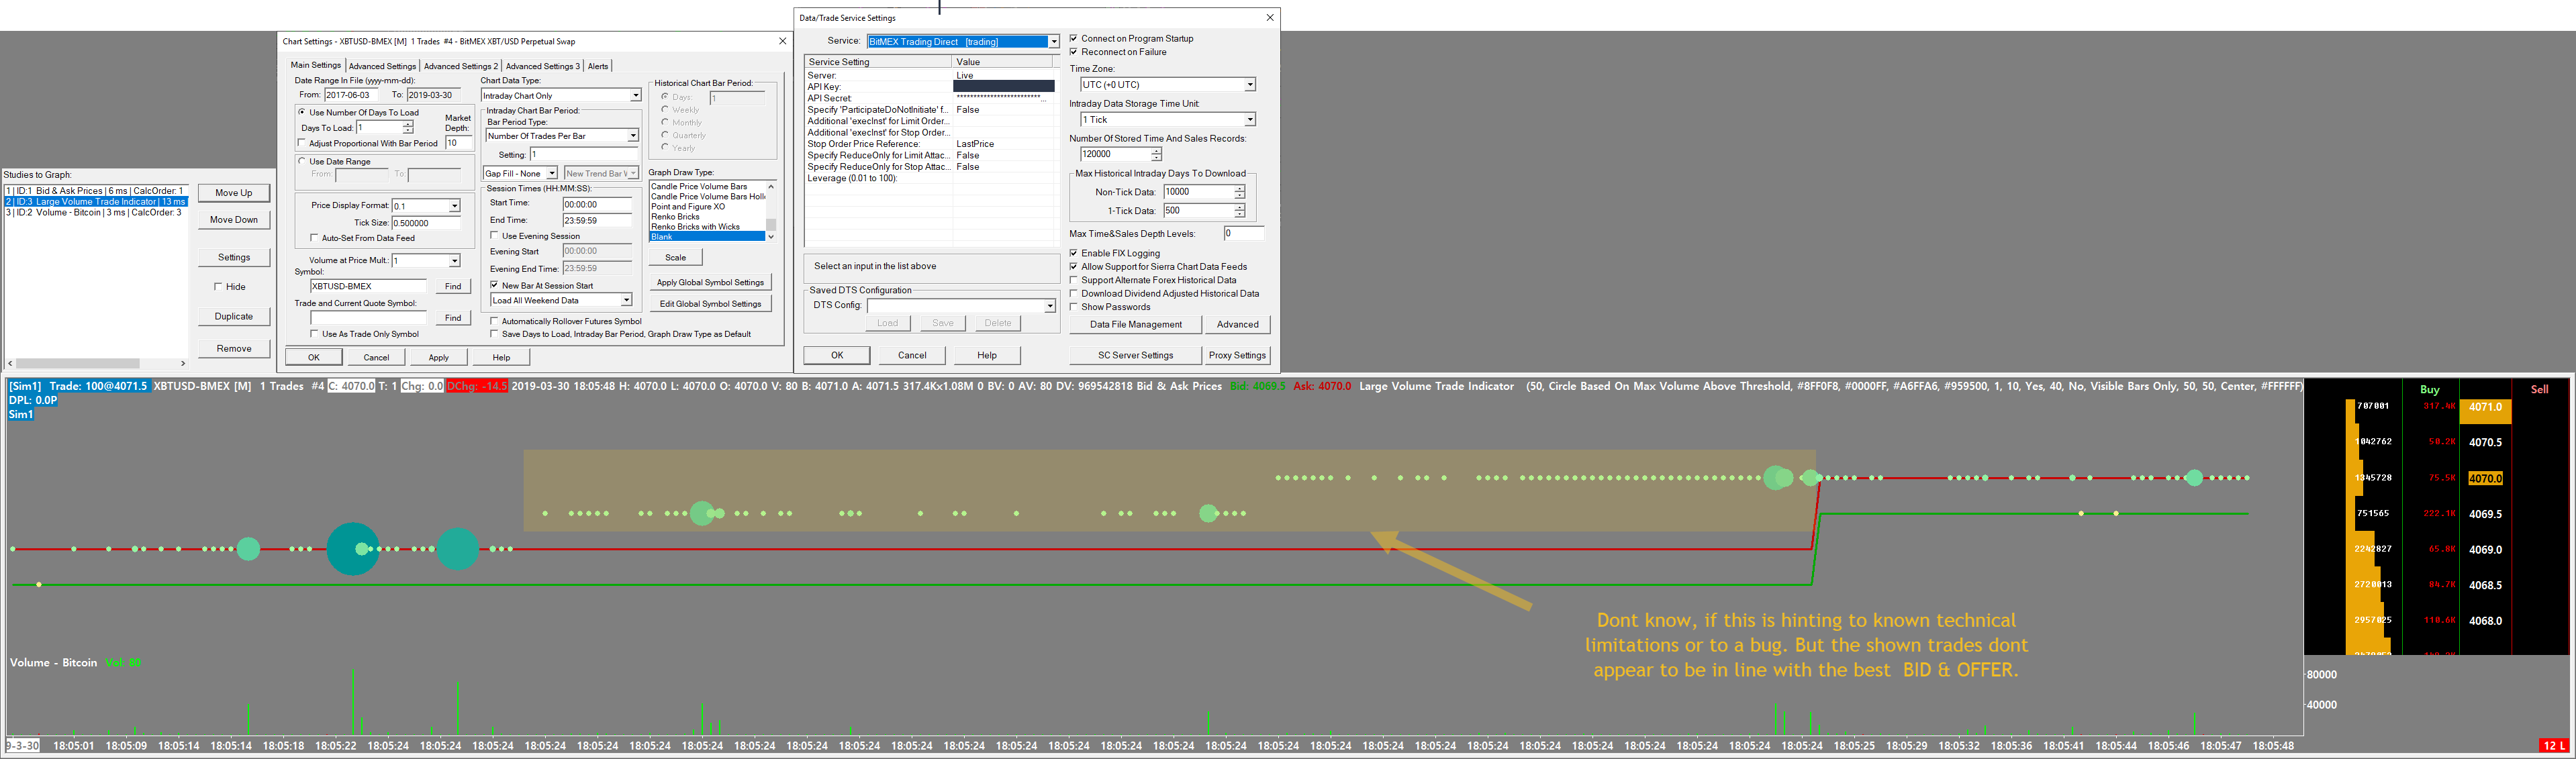
Task: Increment the Days To Load spinner
Action: (408, 124)
